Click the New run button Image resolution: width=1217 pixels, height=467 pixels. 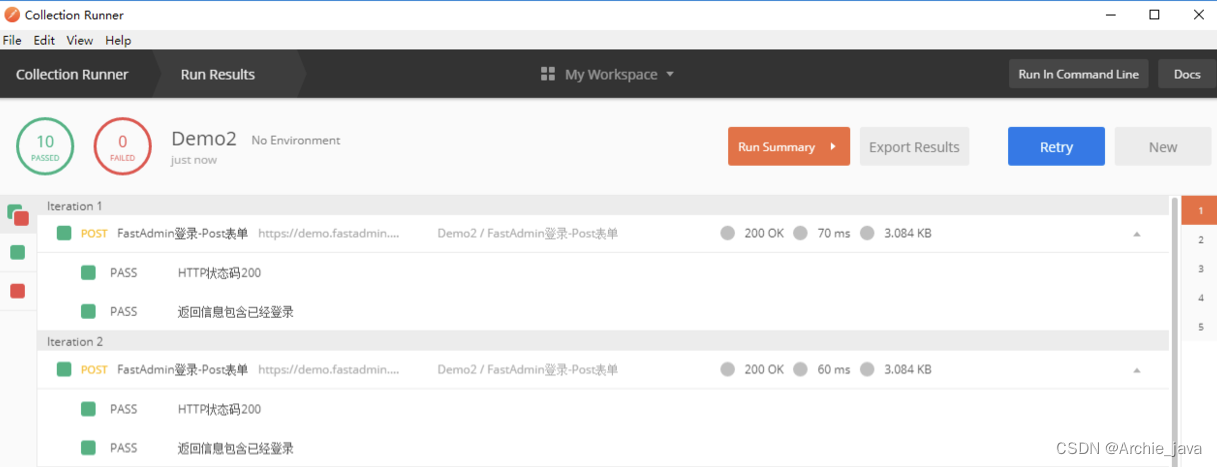click(1163, 147)
